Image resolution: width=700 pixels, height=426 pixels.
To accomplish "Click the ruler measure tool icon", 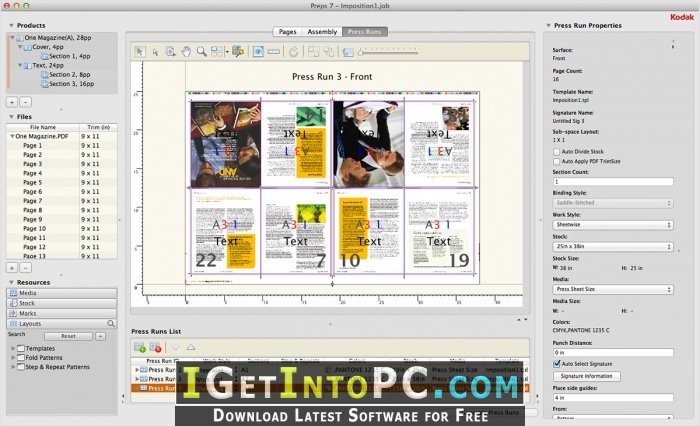I will (274, 52).
